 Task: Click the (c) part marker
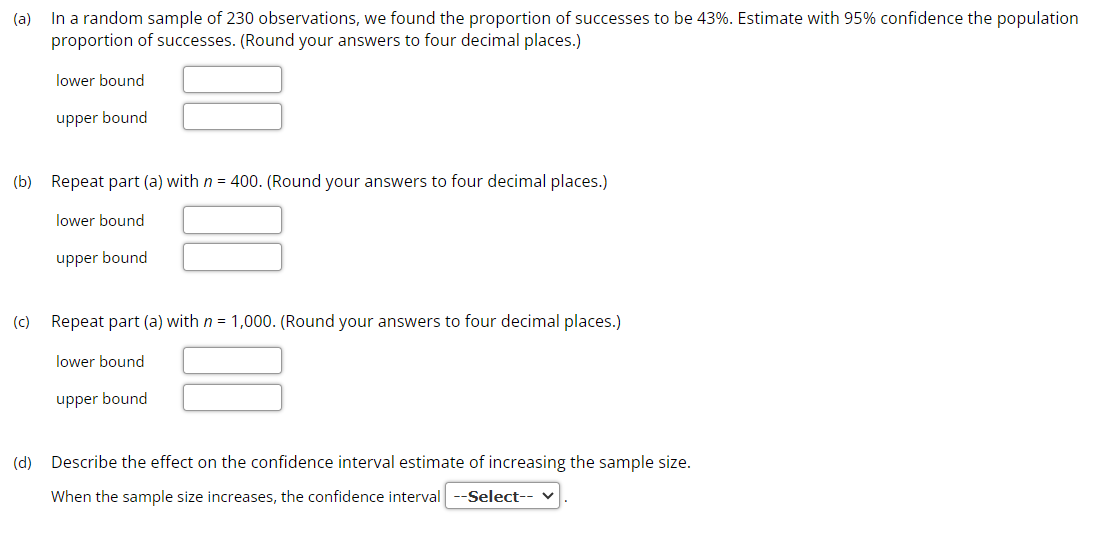pyautogui.click(x=21, y=321)
